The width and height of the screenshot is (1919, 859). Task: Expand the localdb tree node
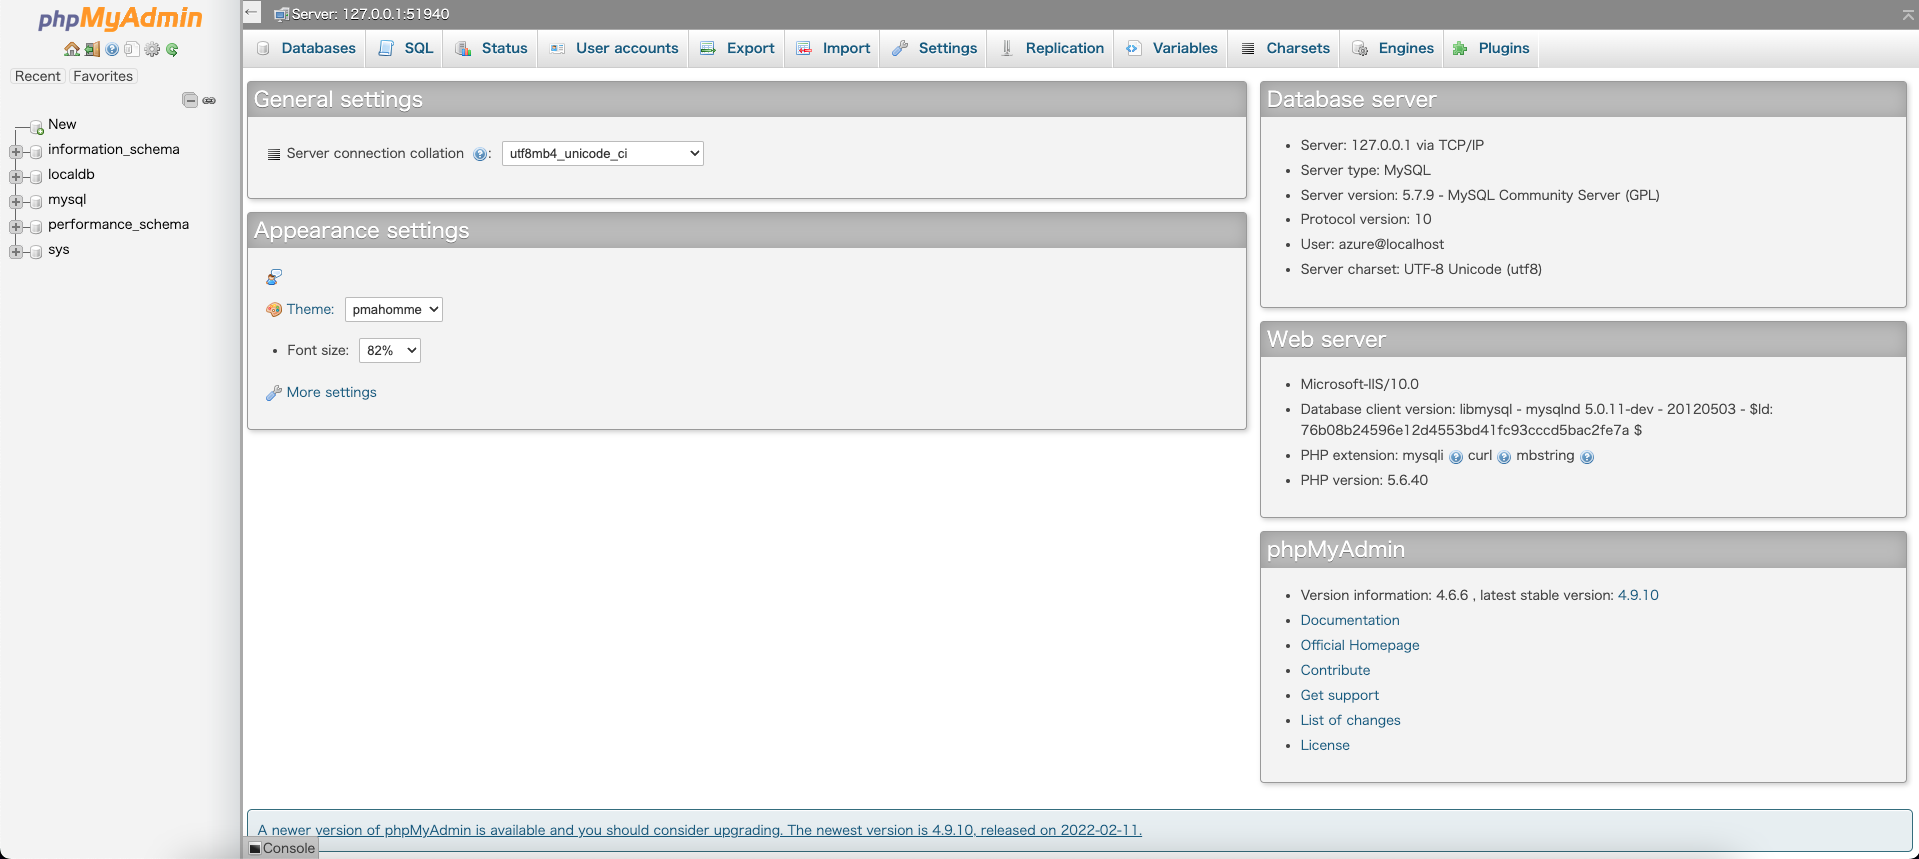(x=15, y=176)
